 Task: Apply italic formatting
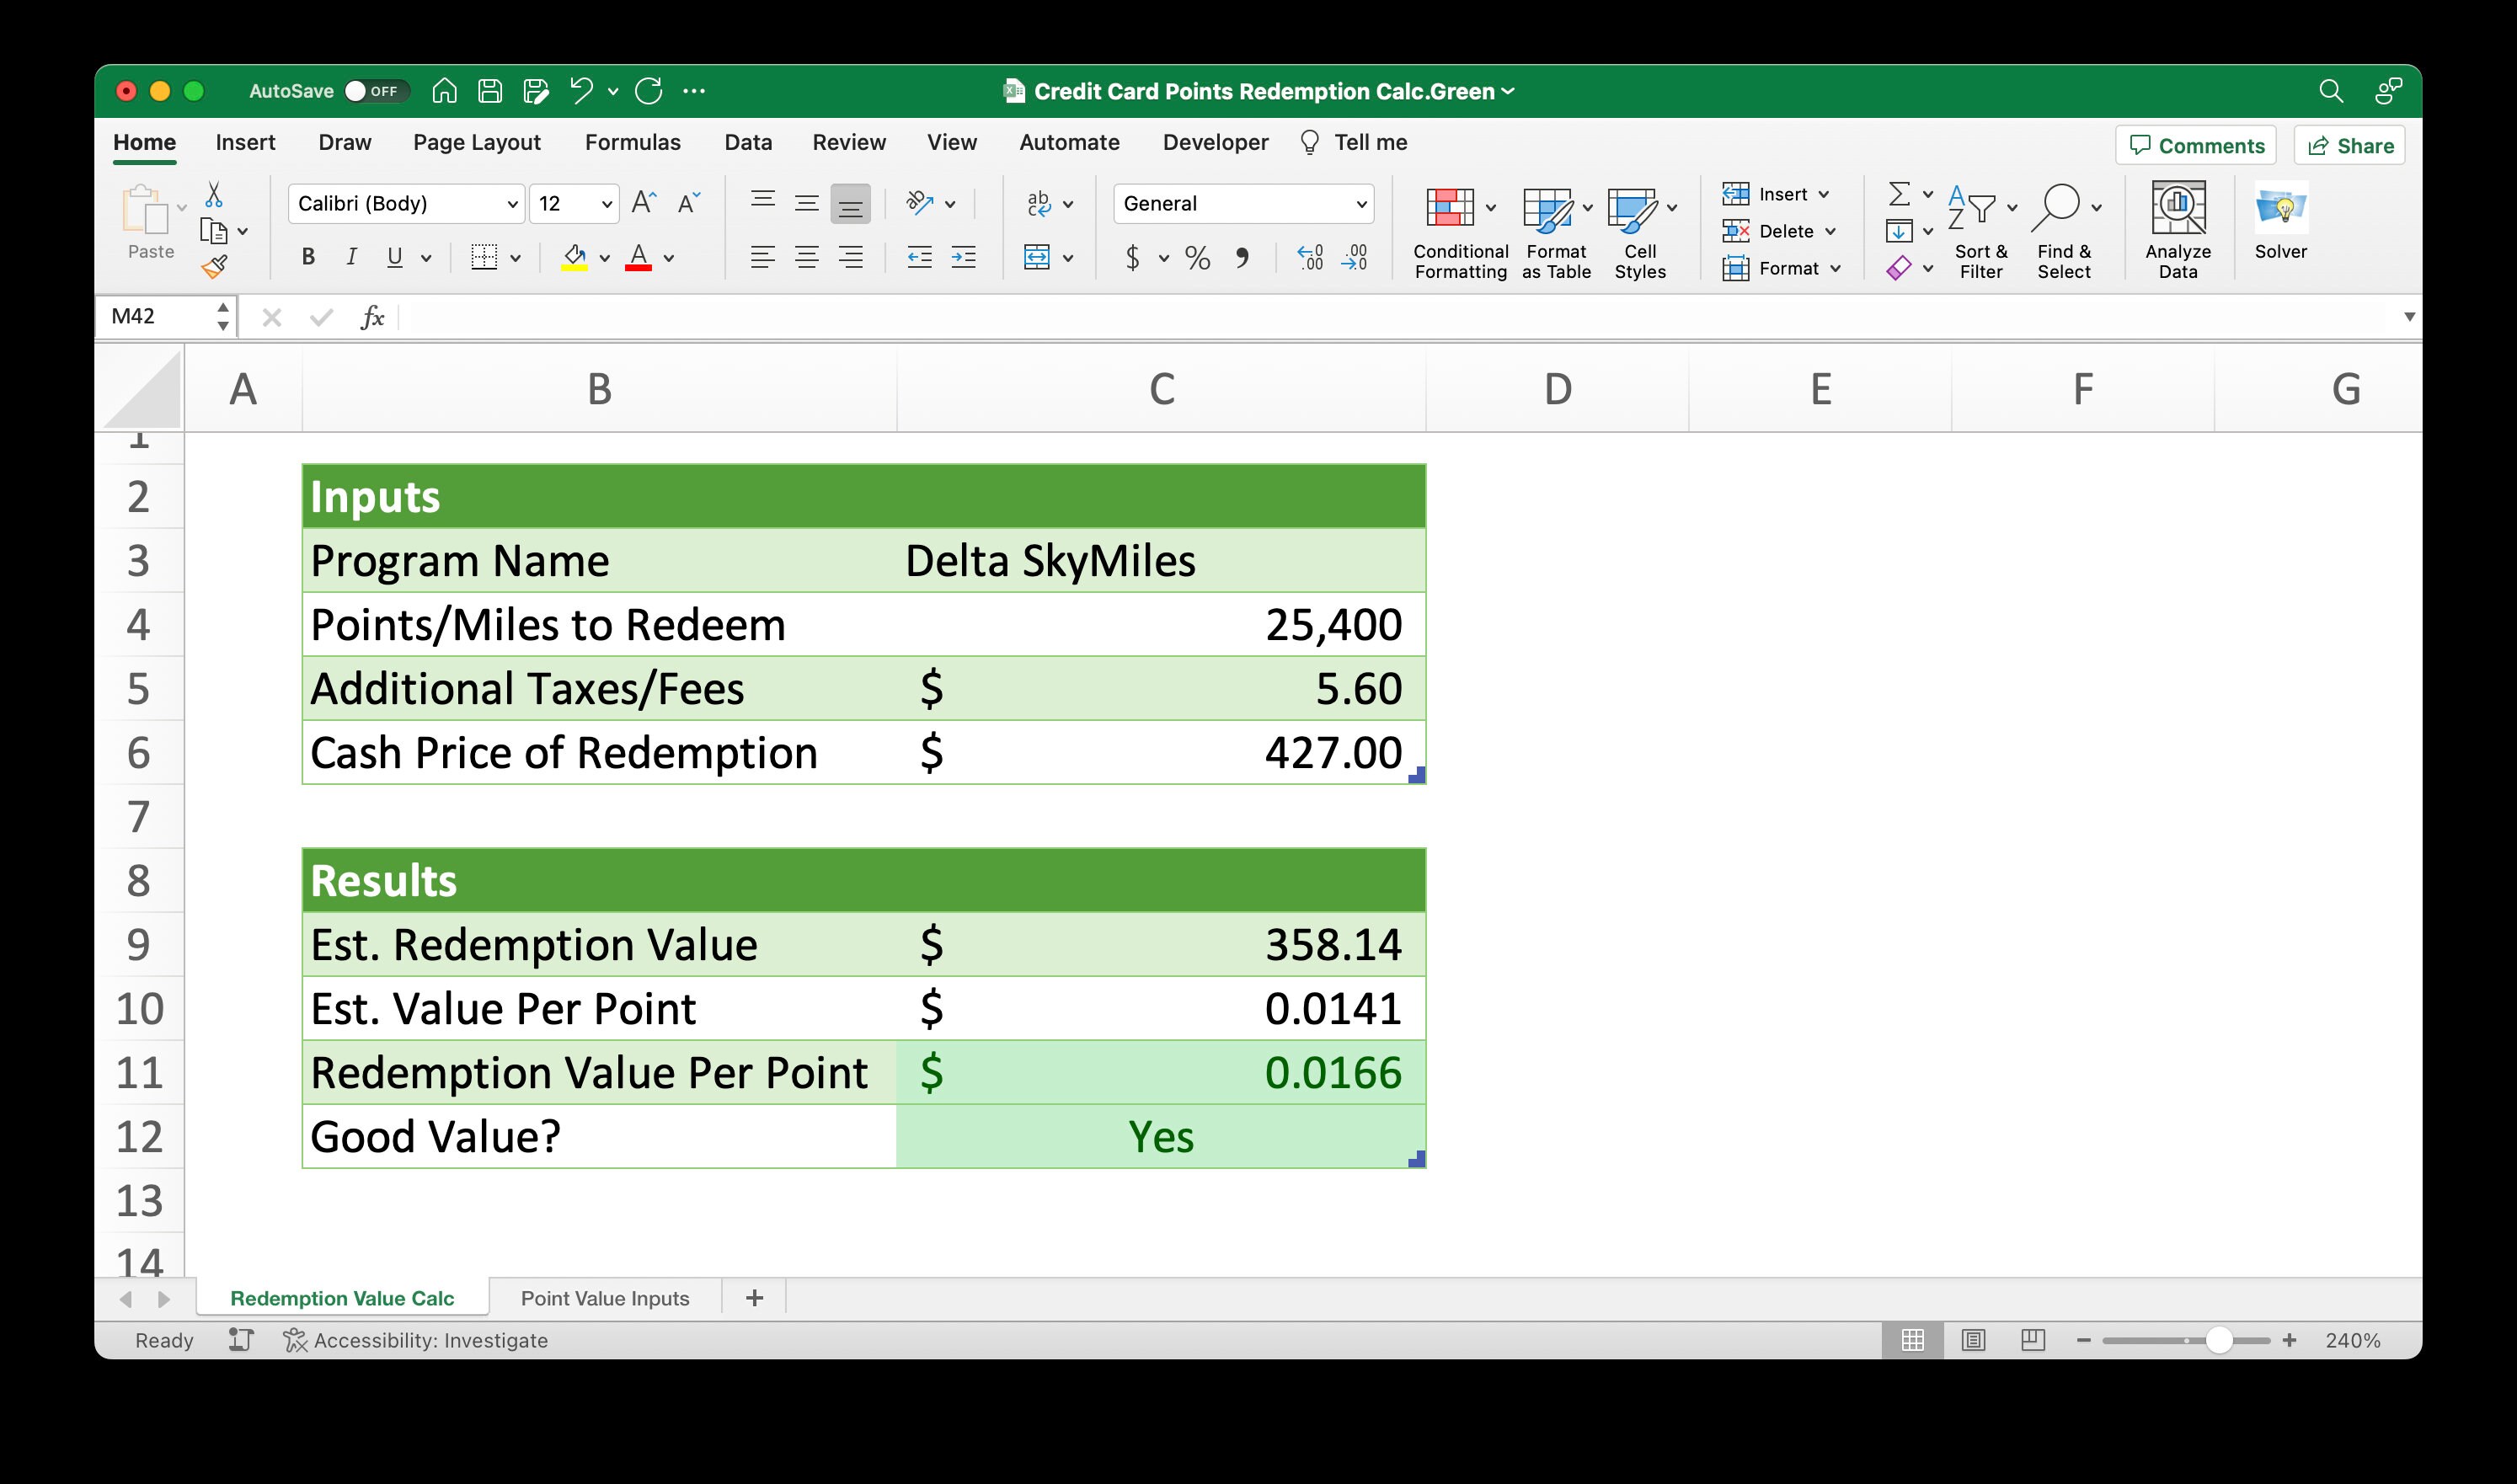tap(351, 257)
